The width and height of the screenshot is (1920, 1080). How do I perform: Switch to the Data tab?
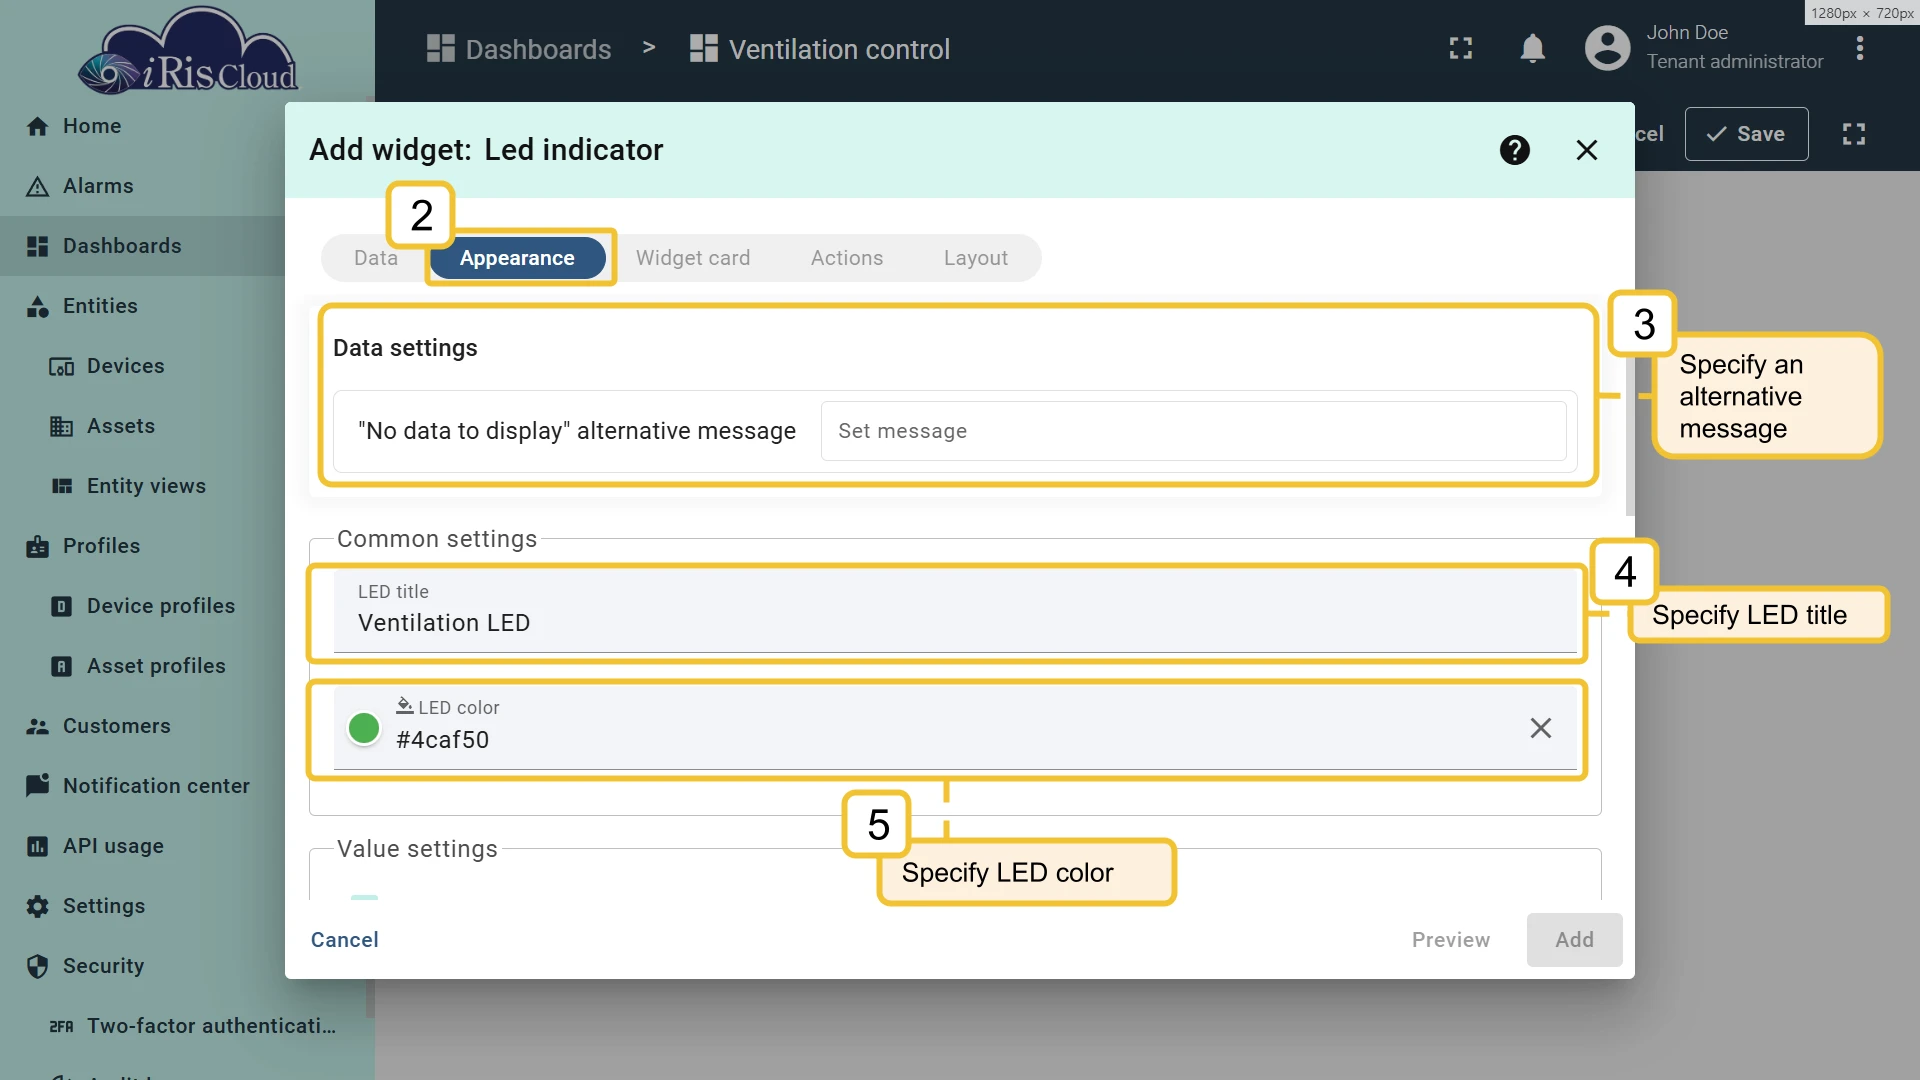click(x=375, y=258)
